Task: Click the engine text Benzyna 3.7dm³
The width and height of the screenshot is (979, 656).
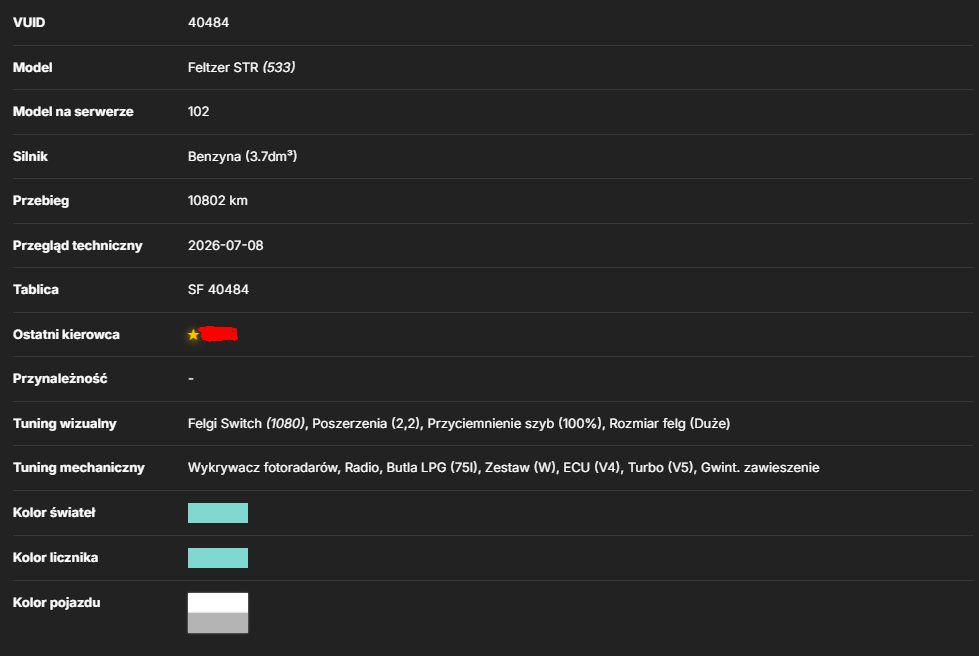Action: click(242, 156)
